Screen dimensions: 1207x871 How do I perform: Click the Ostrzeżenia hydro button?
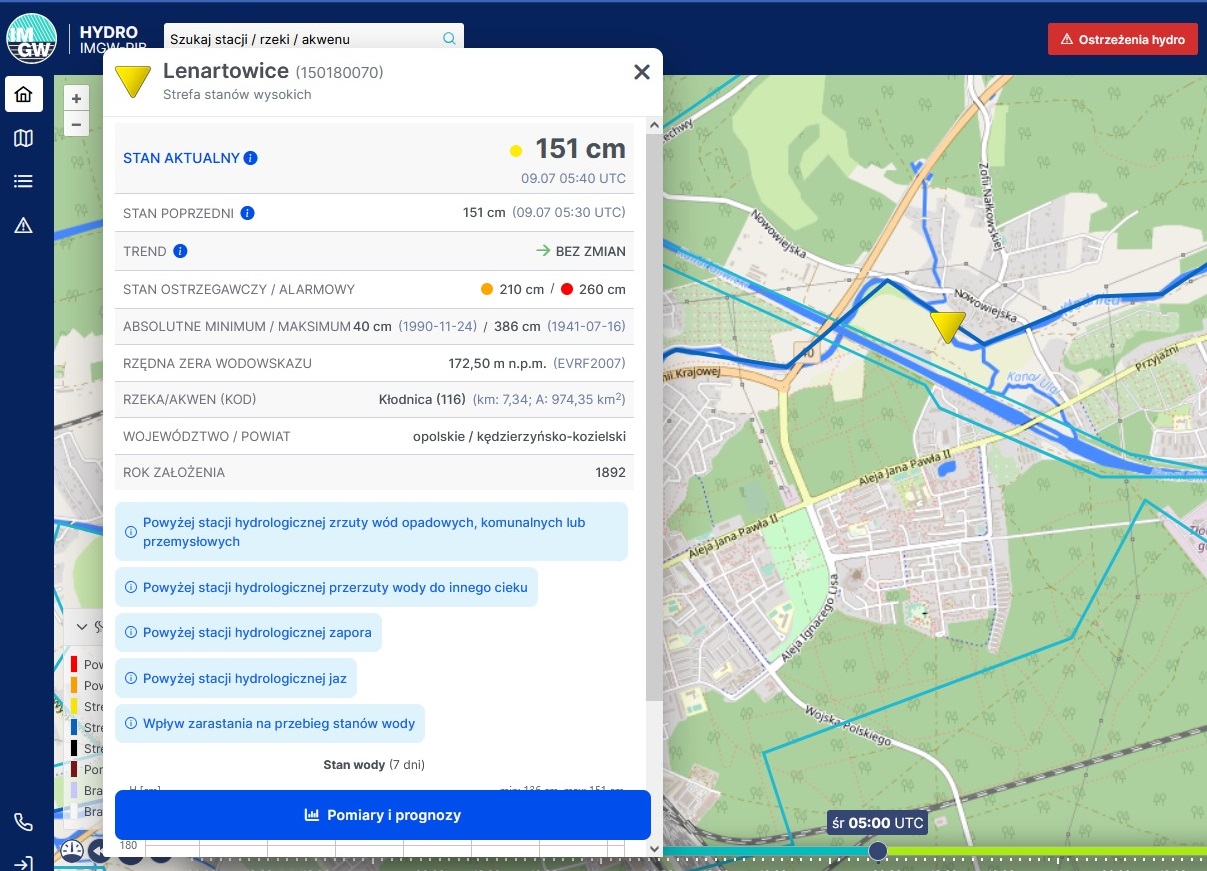(x=1122, y=39)
